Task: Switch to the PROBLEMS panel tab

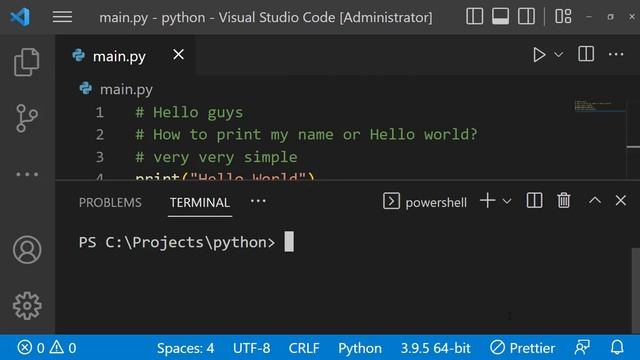Action: pos(110,202)
